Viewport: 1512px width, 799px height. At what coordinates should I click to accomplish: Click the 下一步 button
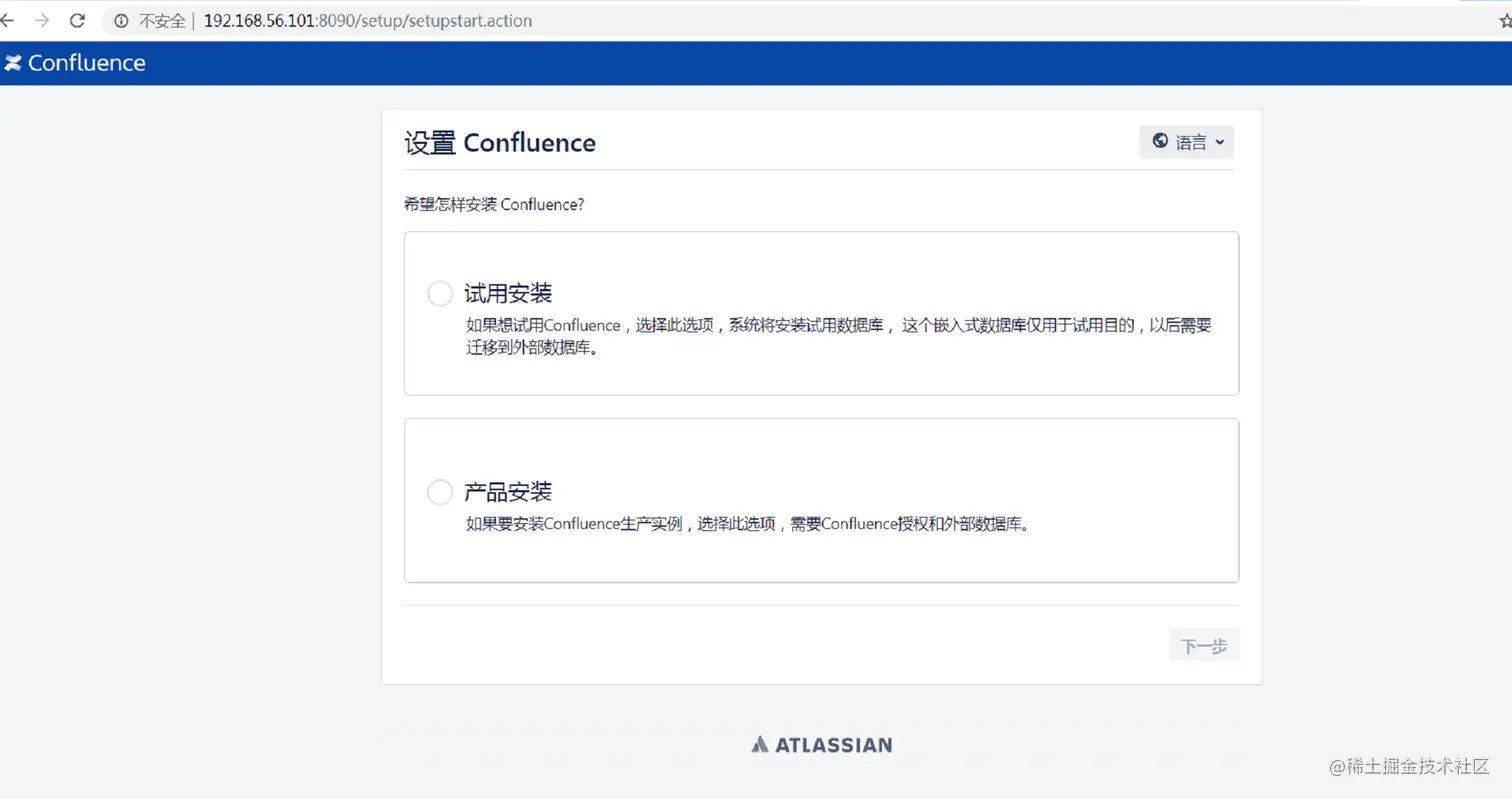click(1204, 646)
